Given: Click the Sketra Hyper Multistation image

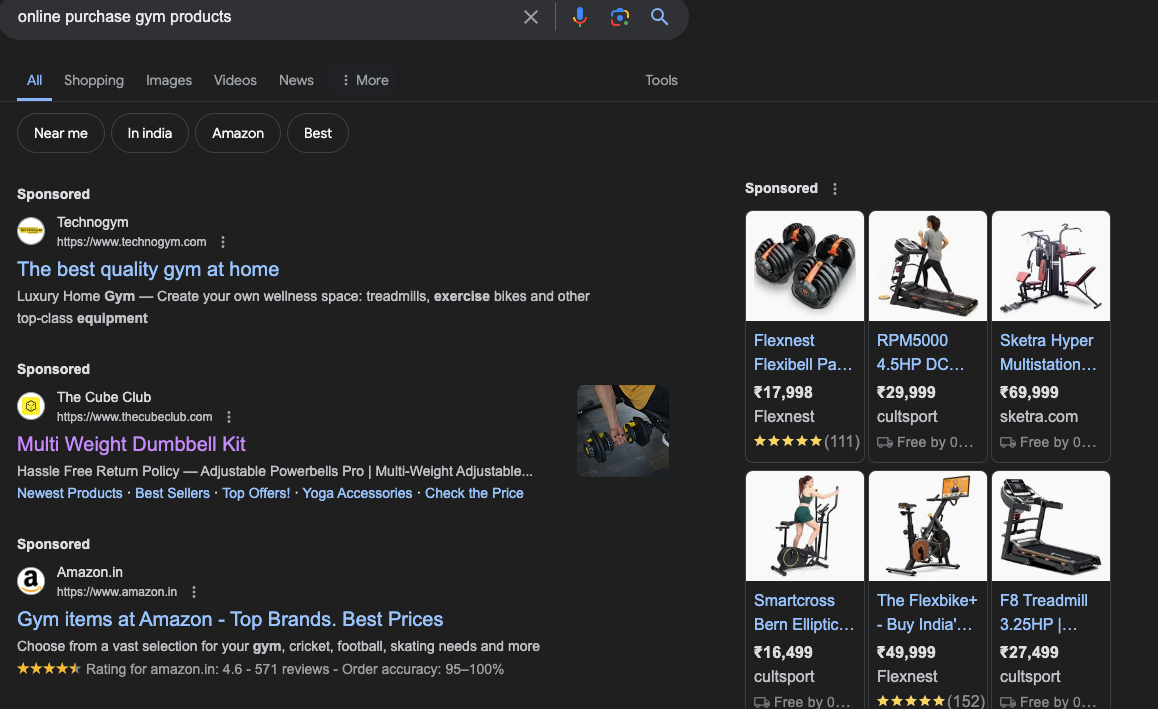Looking at the screenshot, I should [x=1051, y=267].
